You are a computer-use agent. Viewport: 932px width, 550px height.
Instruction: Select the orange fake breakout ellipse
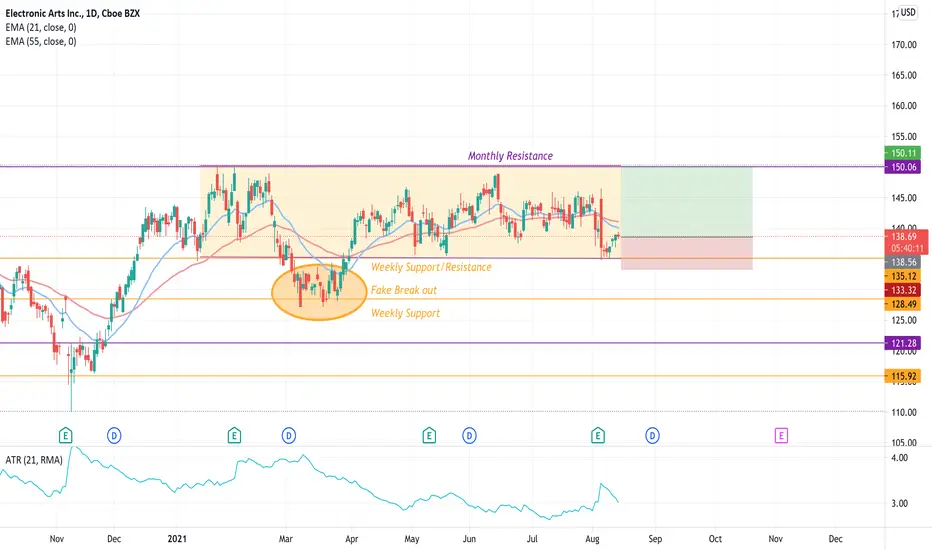[x=319, y=293]
